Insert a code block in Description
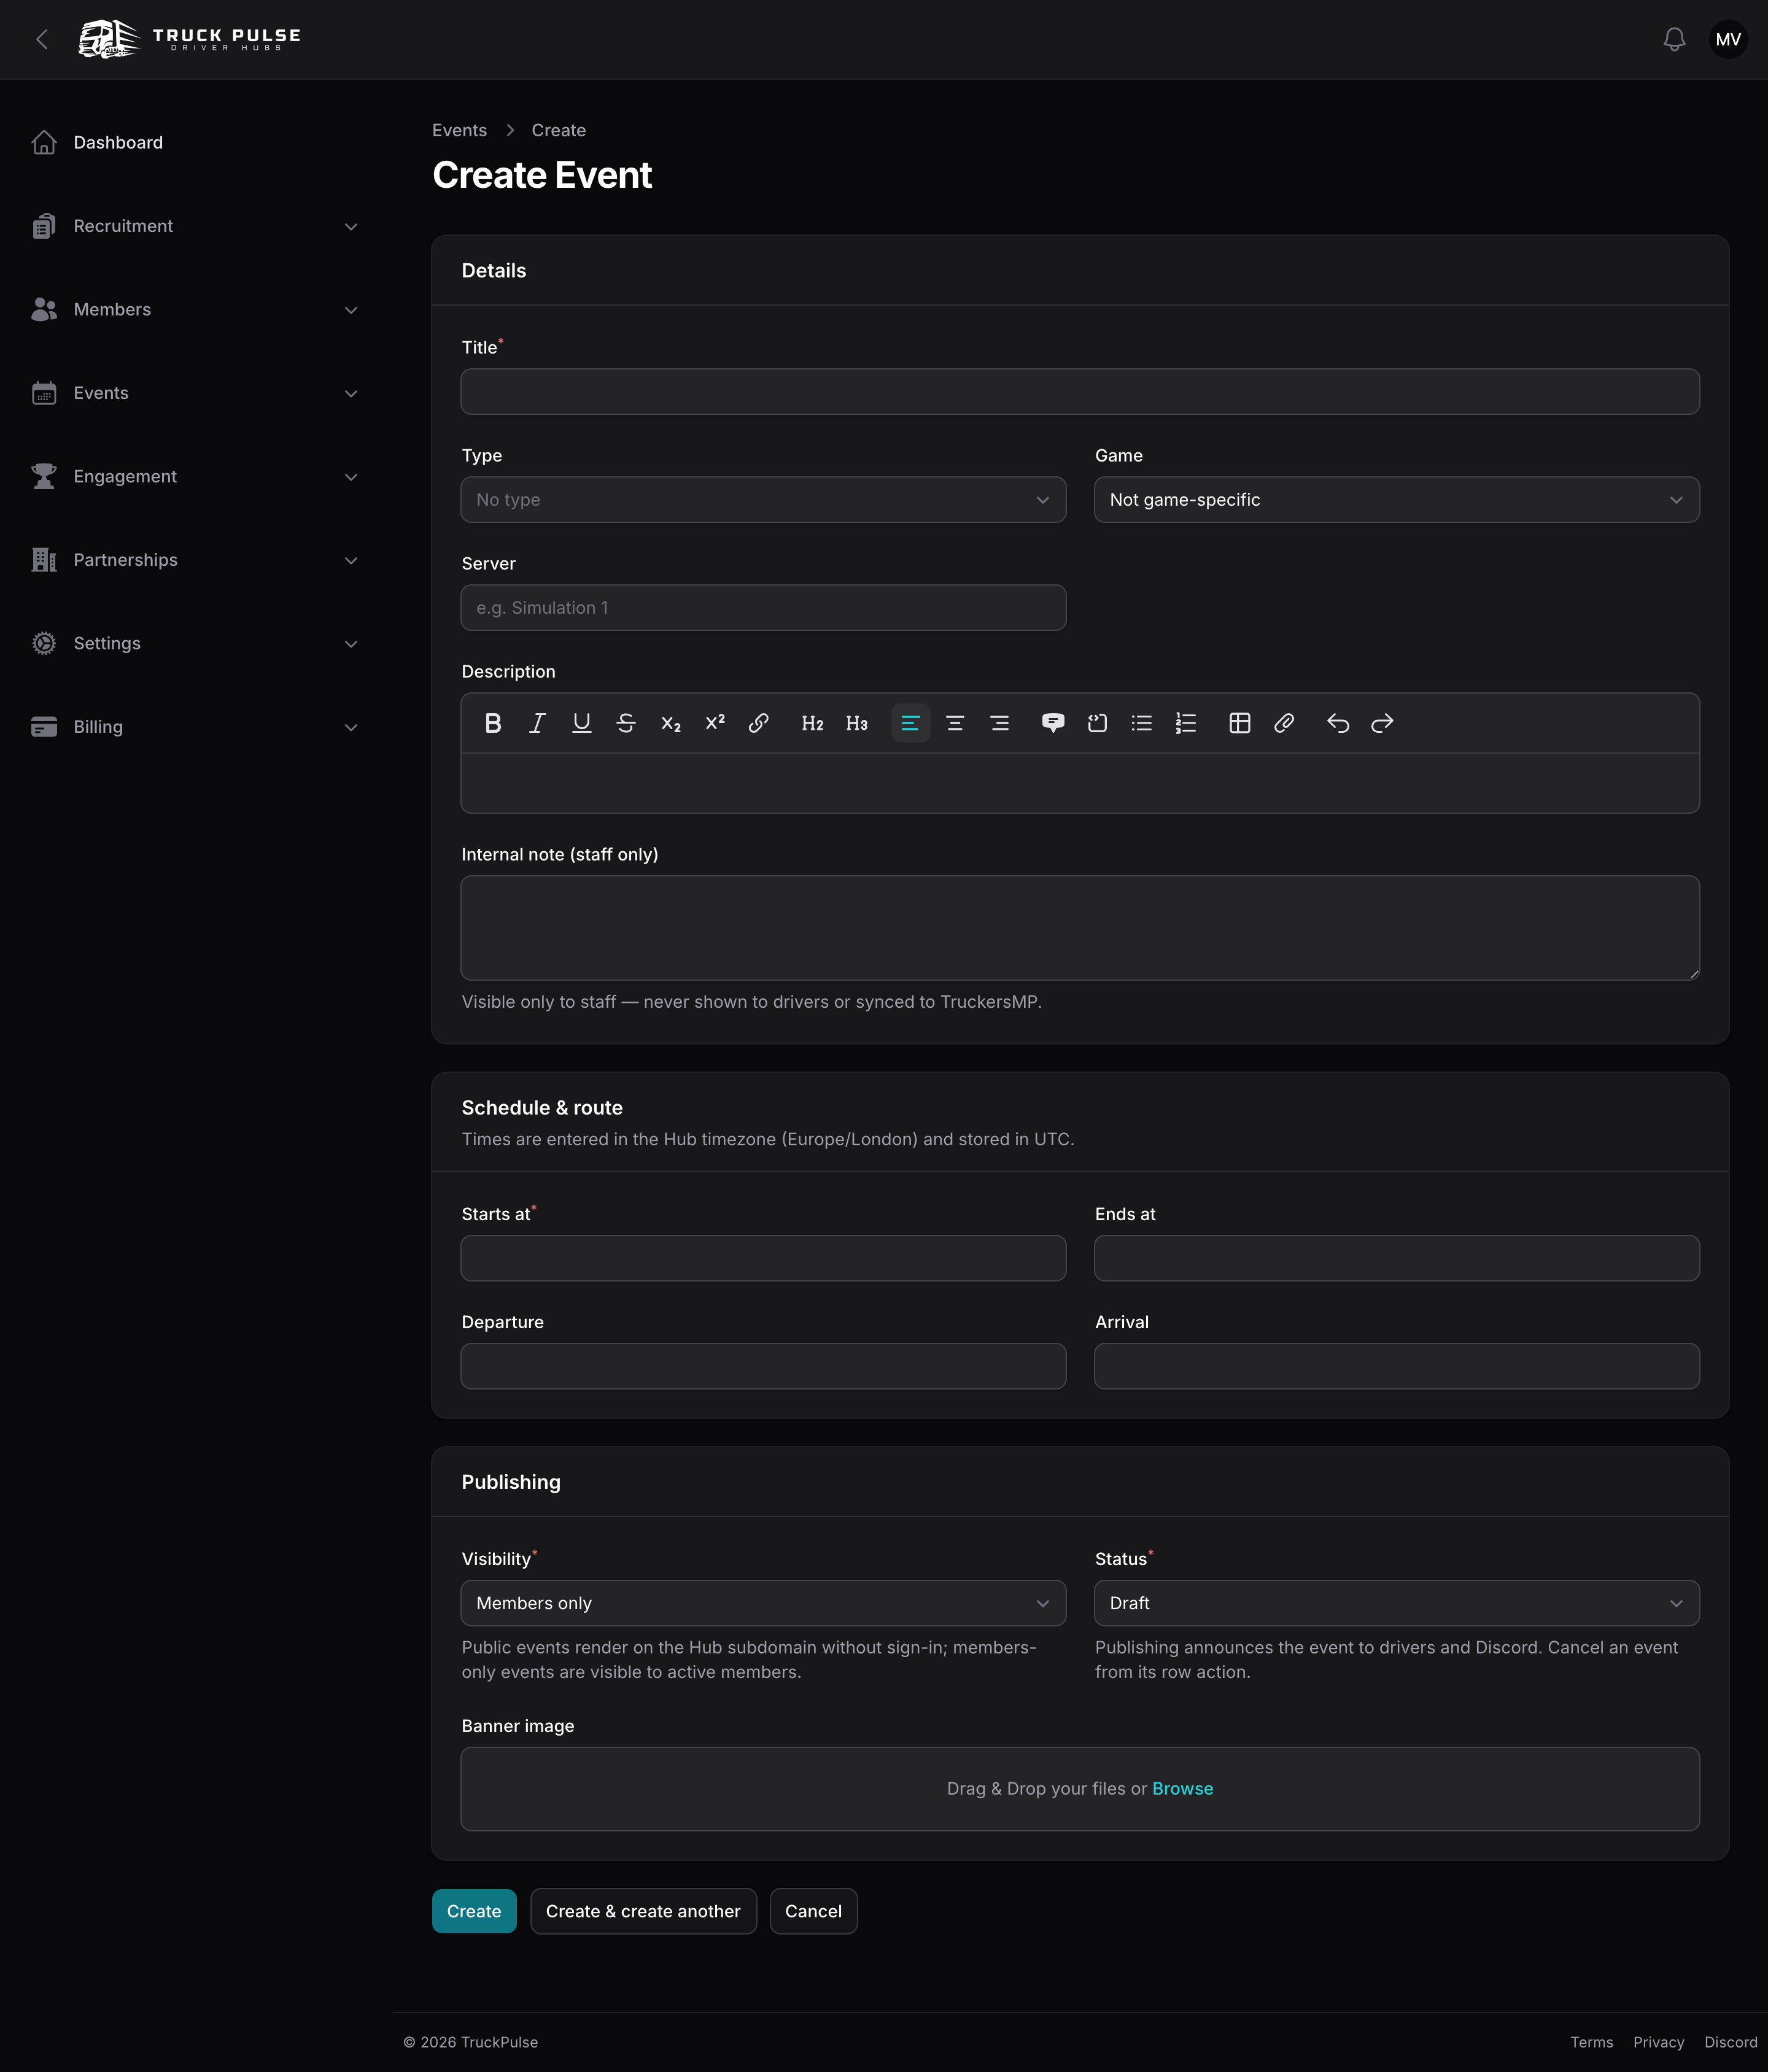This screenshot has height=2072, width=1768. pos(1097,723)
